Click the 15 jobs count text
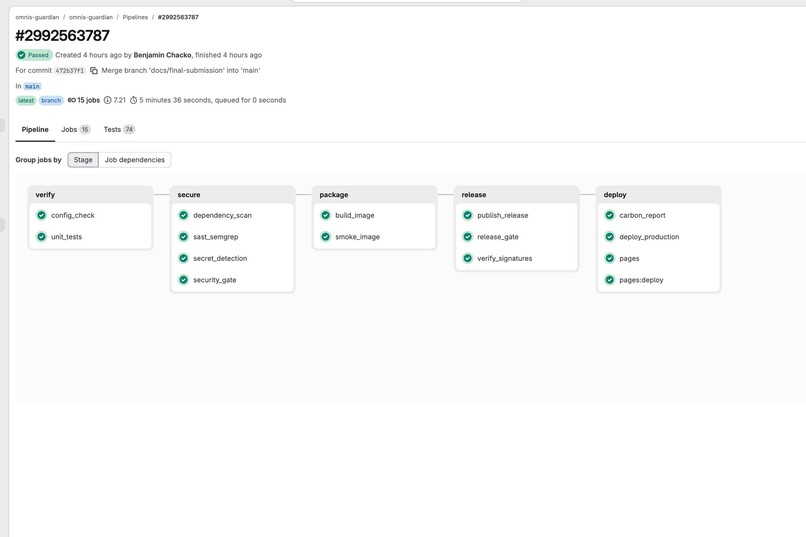 (x=88, y=100)
